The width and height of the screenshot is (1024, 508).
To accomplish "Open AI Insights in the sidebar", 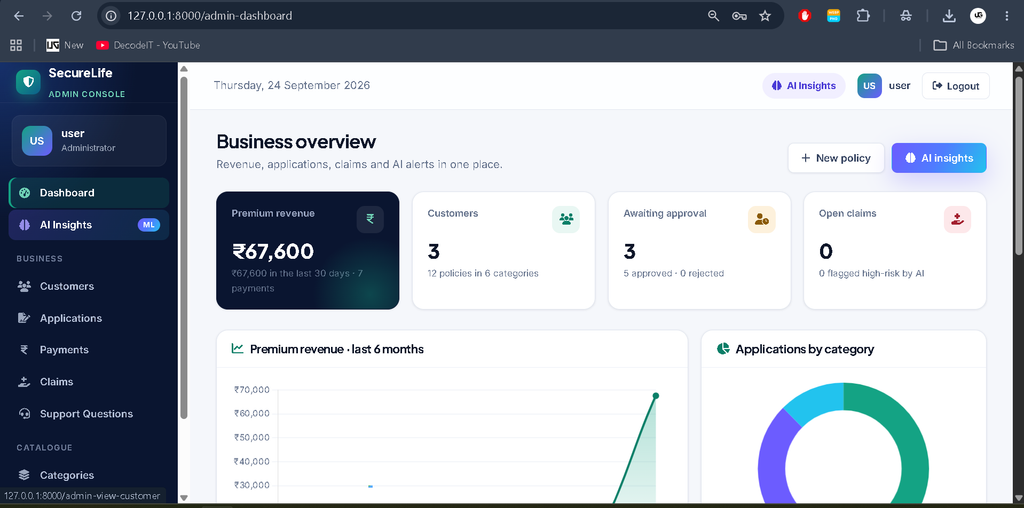I will [89, 225].
